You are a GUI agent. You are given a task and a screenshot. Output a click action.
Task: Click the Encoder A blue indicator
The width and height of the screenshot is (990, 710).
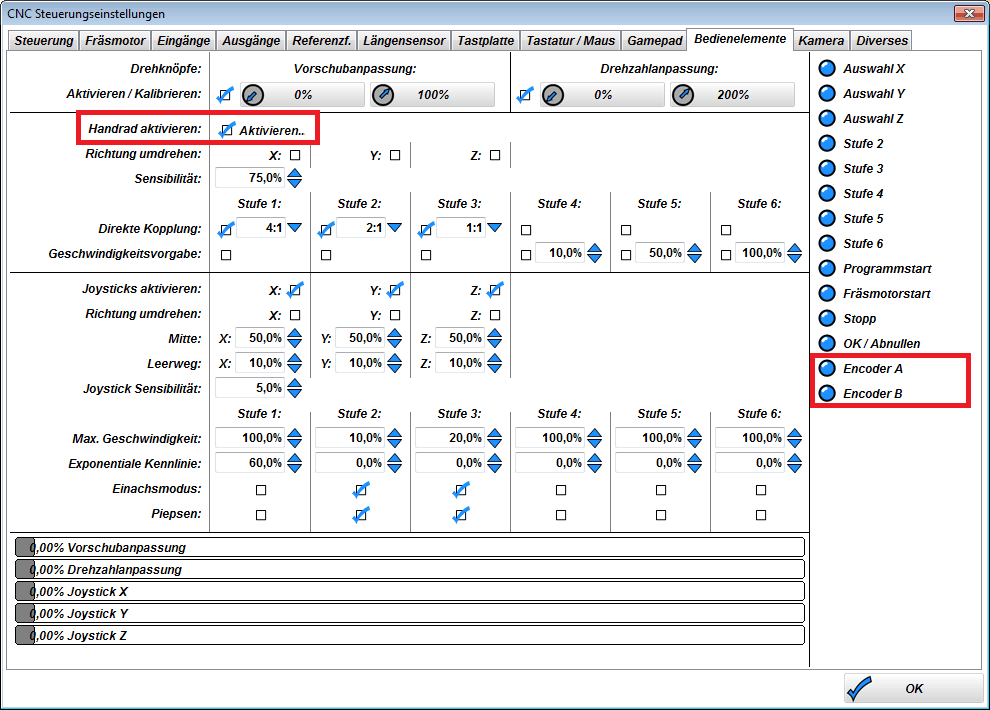(x=827, y=369)
